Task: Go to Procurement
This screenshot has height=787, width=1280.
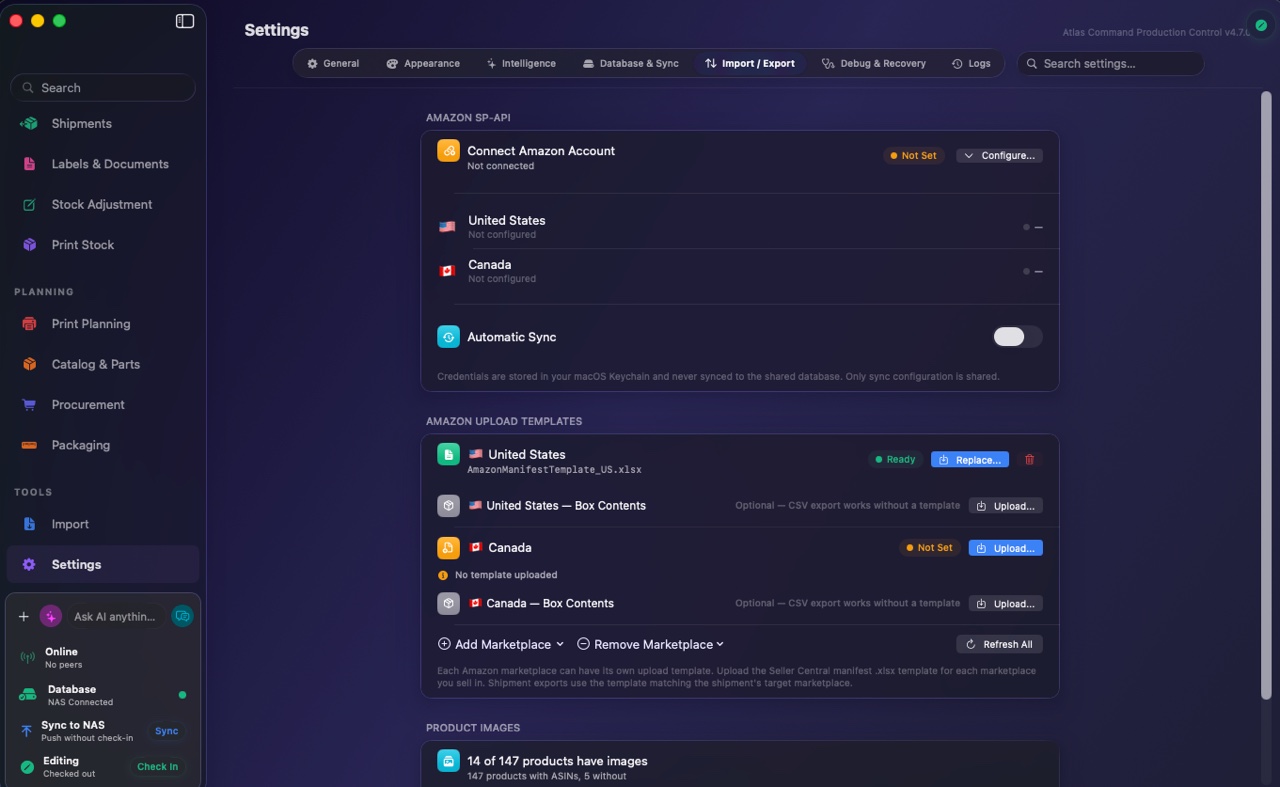Action: [103, 405]
